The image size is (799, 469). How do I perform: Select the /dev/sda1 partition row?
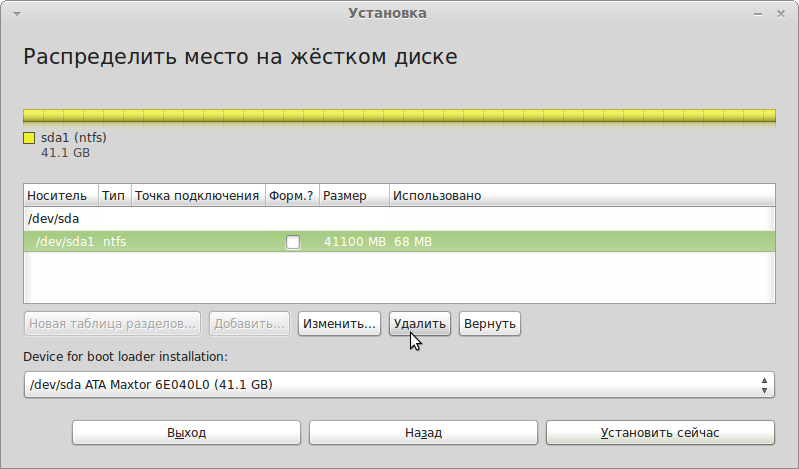(400, 242)
